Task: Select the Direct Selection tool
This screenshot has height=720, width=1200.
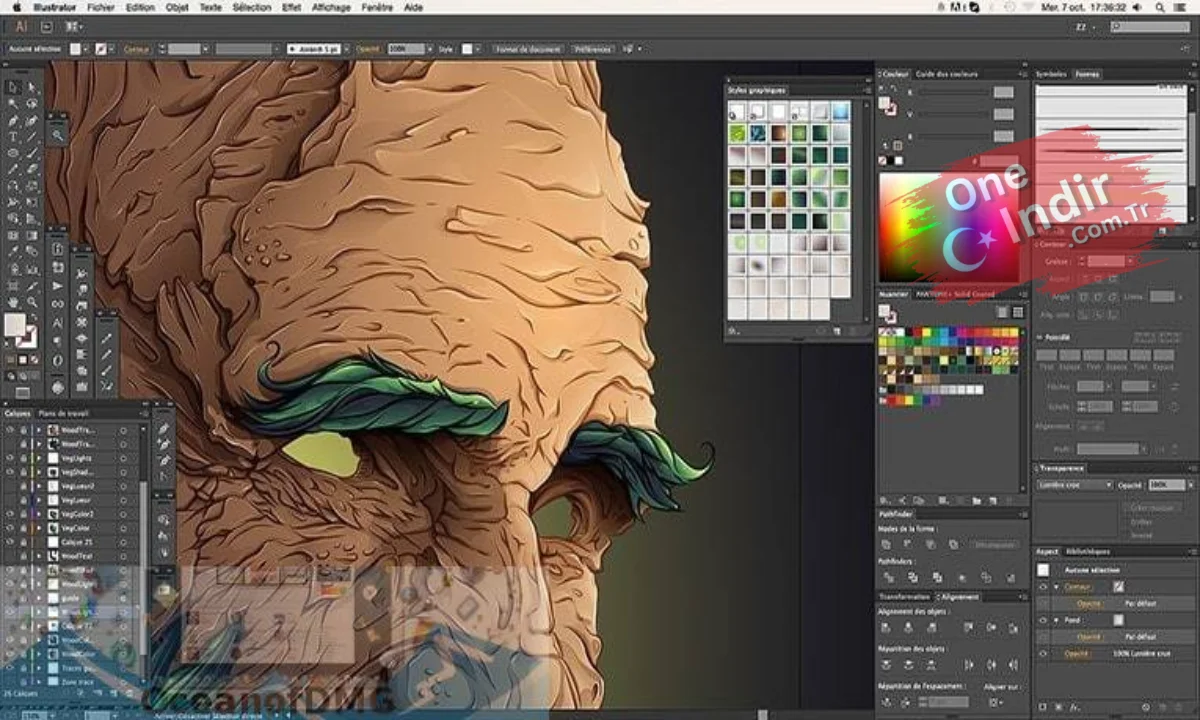Action: 33,88
